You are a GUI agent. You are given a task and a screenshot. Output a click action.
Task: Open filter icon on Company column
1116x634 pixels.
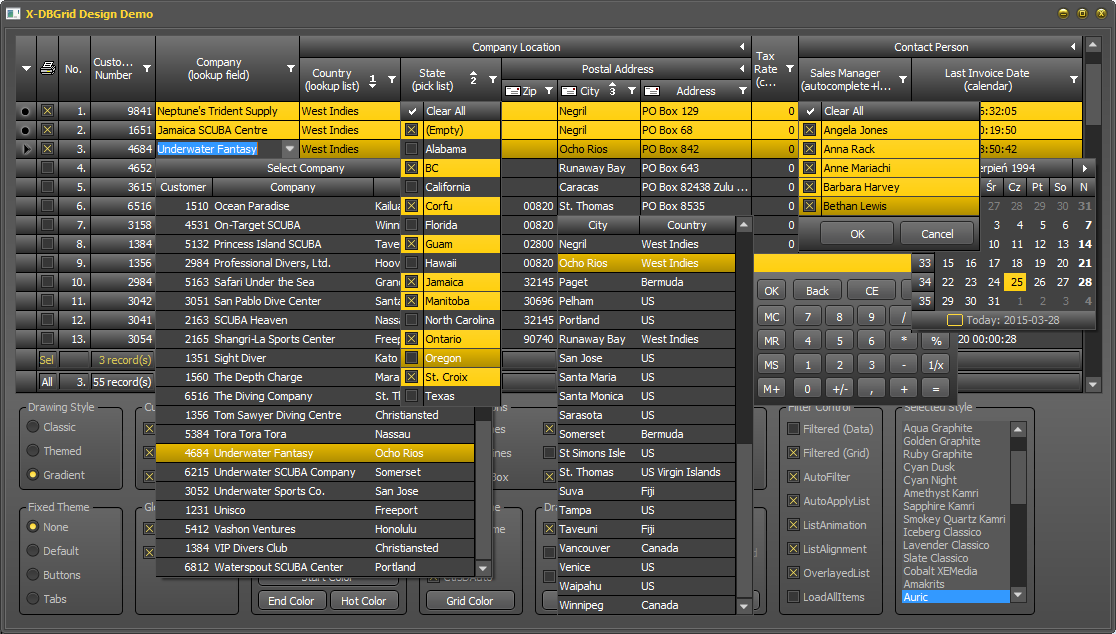tap(291, 68)
